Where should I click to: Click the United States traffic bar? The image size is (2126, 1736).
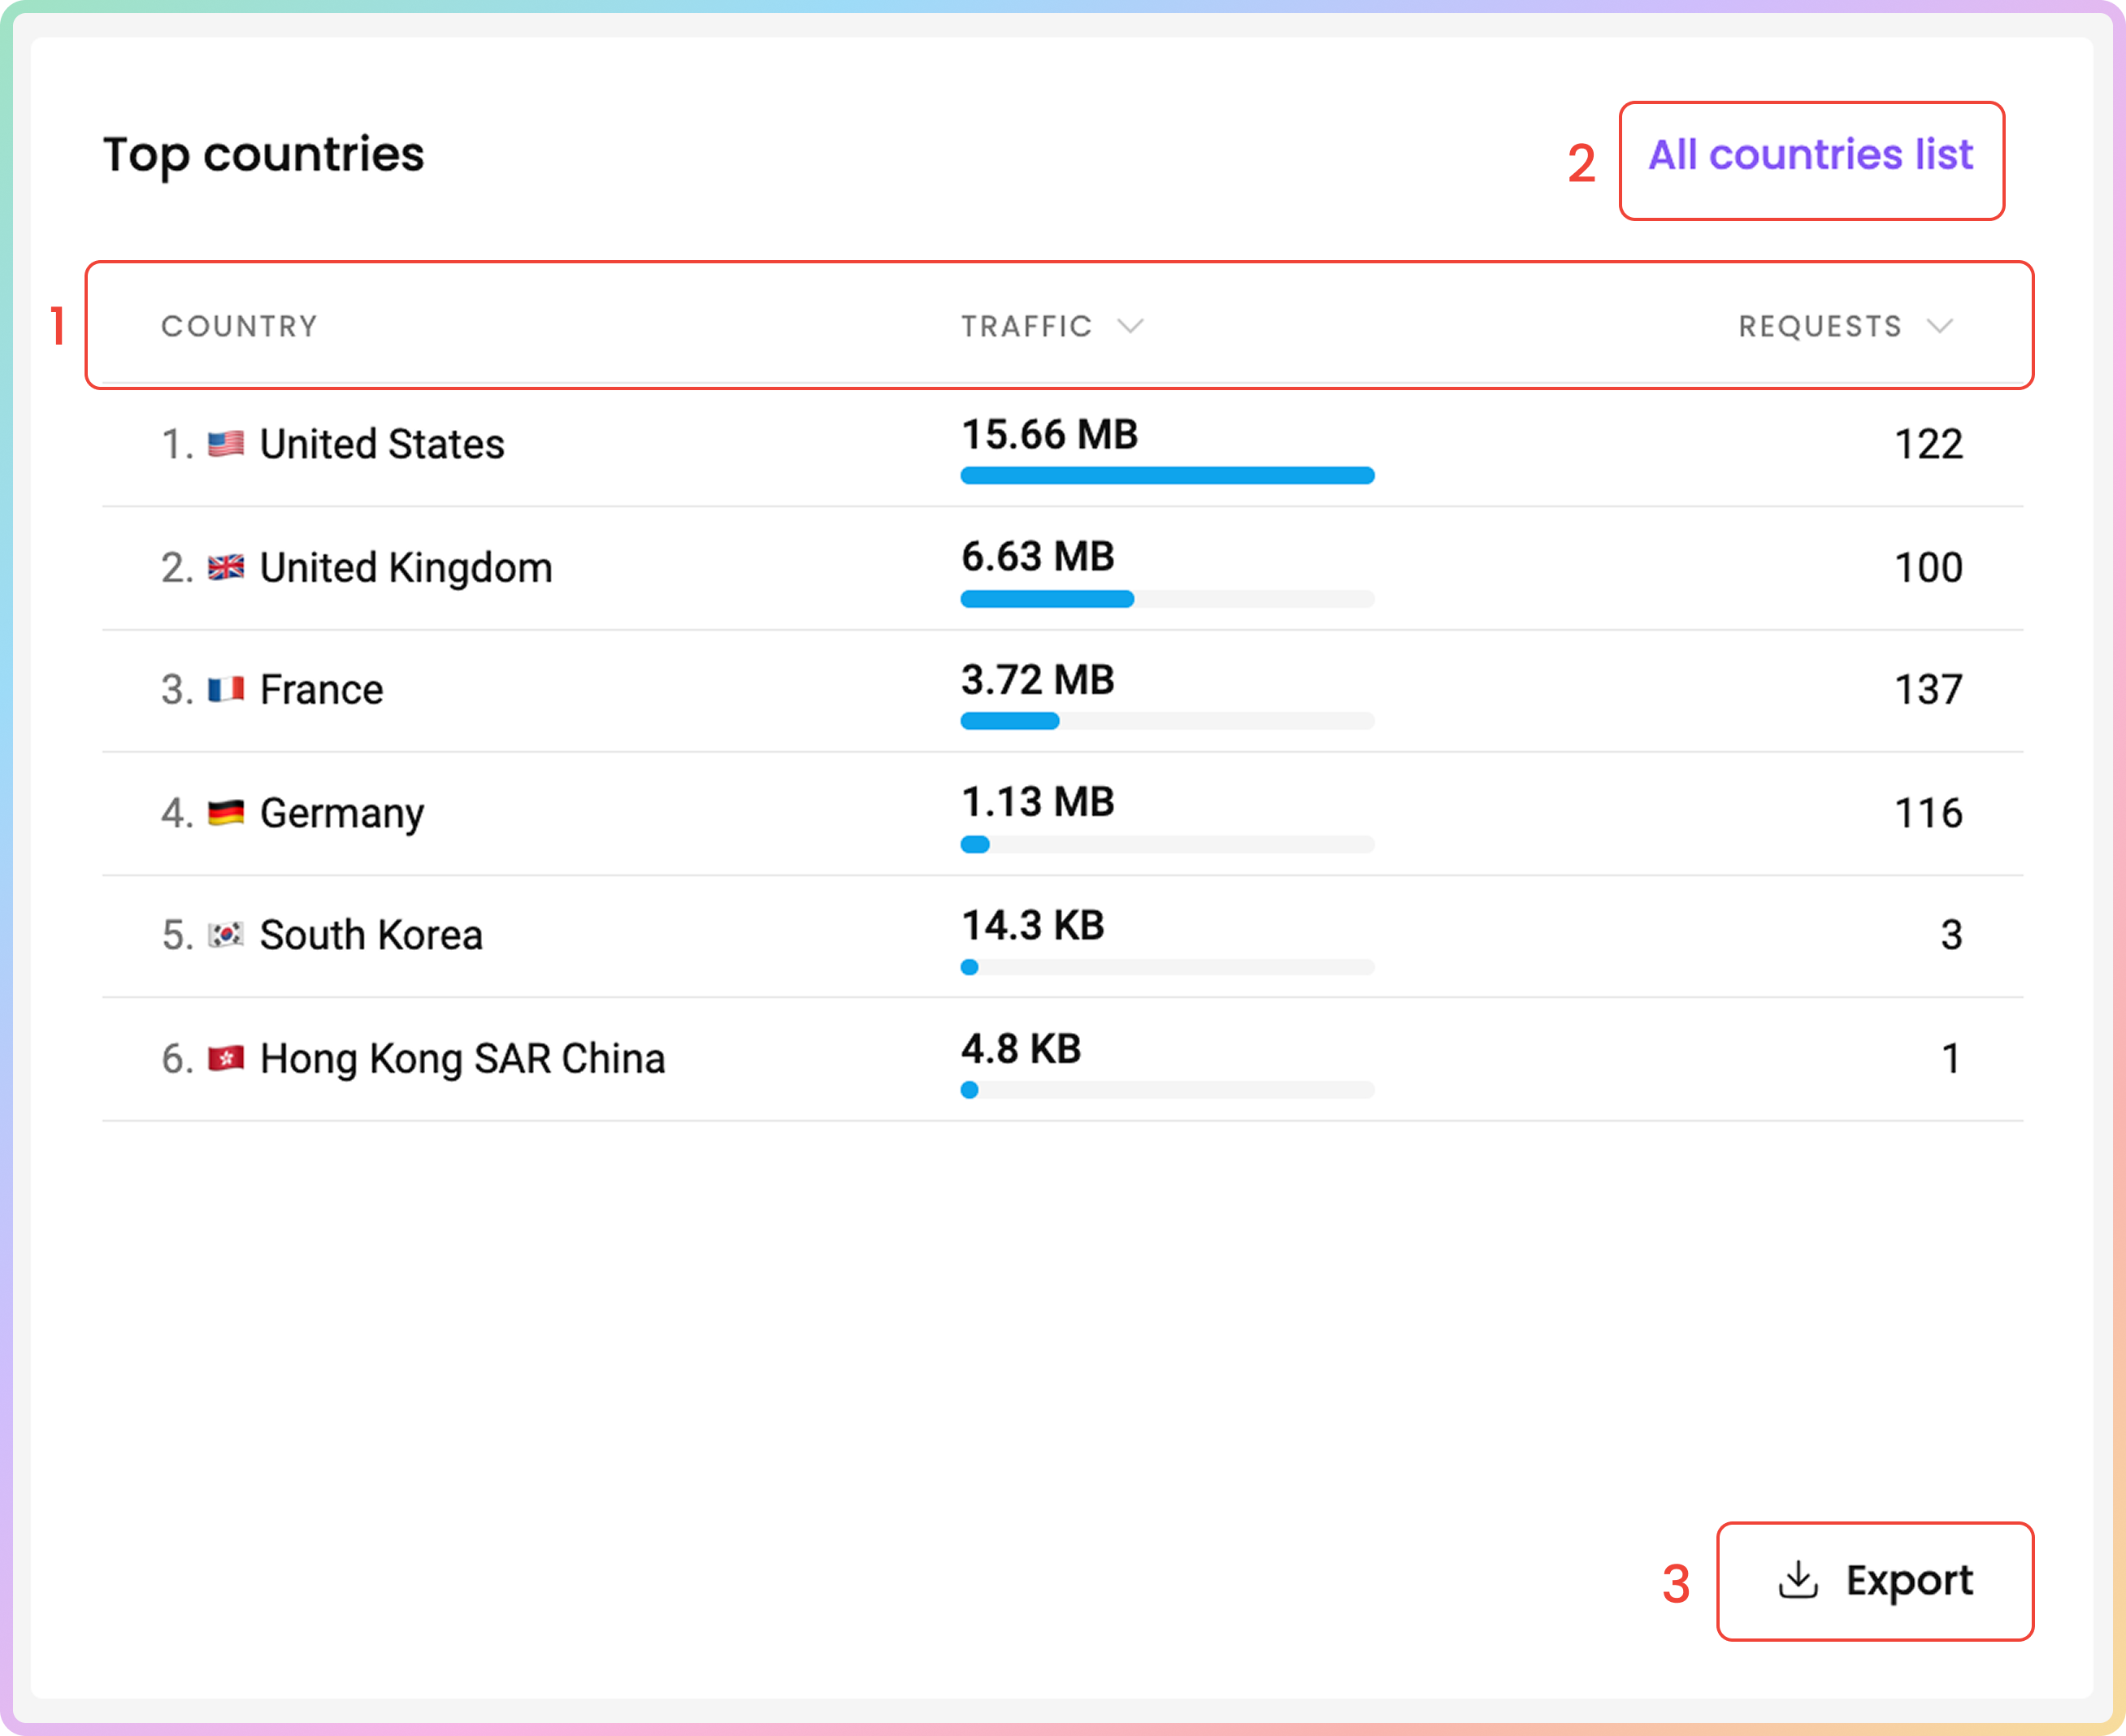coord(1167,476)
